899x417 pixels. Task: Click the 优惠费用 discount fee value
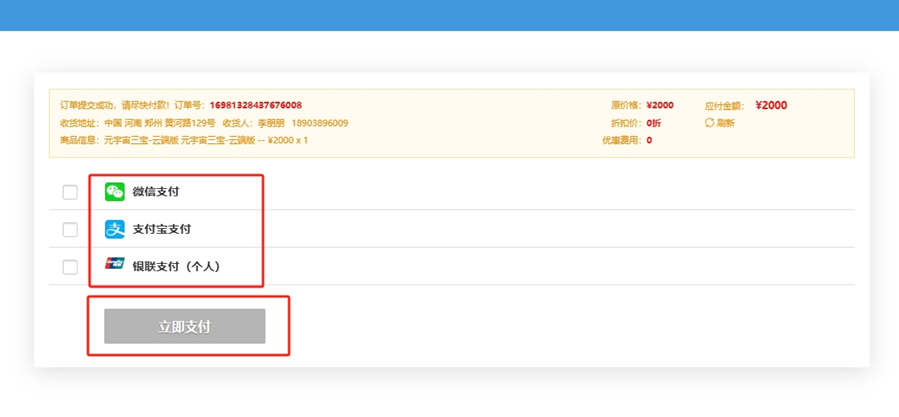(649, 140)
